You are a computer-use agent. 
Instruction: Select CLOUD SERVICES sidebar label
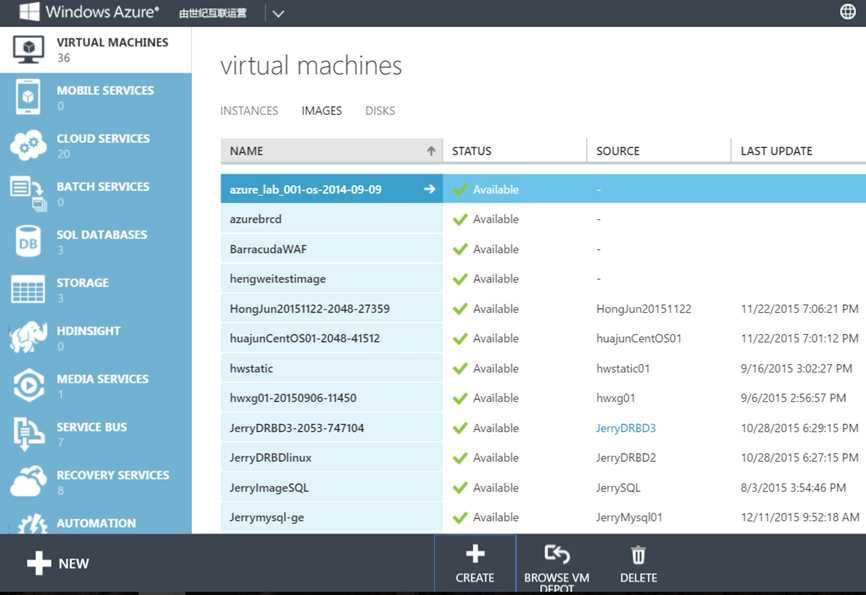[x=103, y=138]
